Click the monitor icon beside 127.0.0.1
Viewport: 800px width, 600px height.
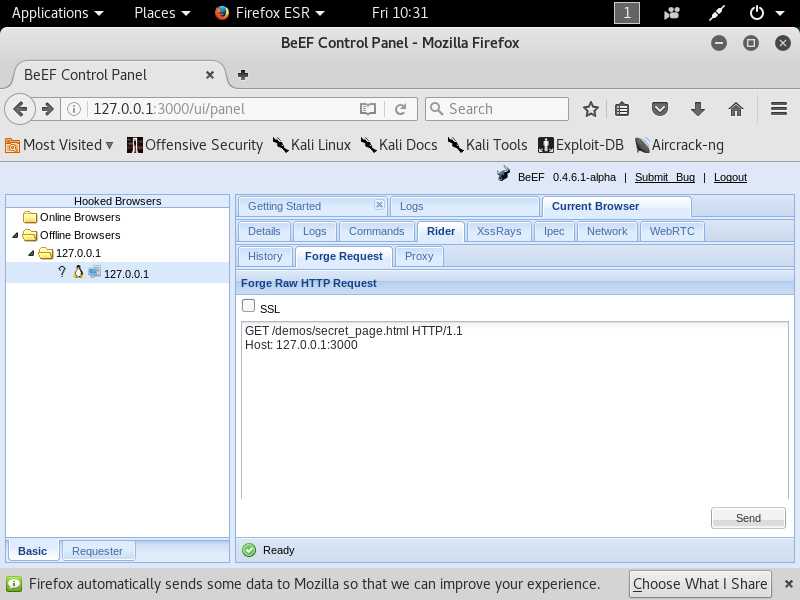point(94,272)
